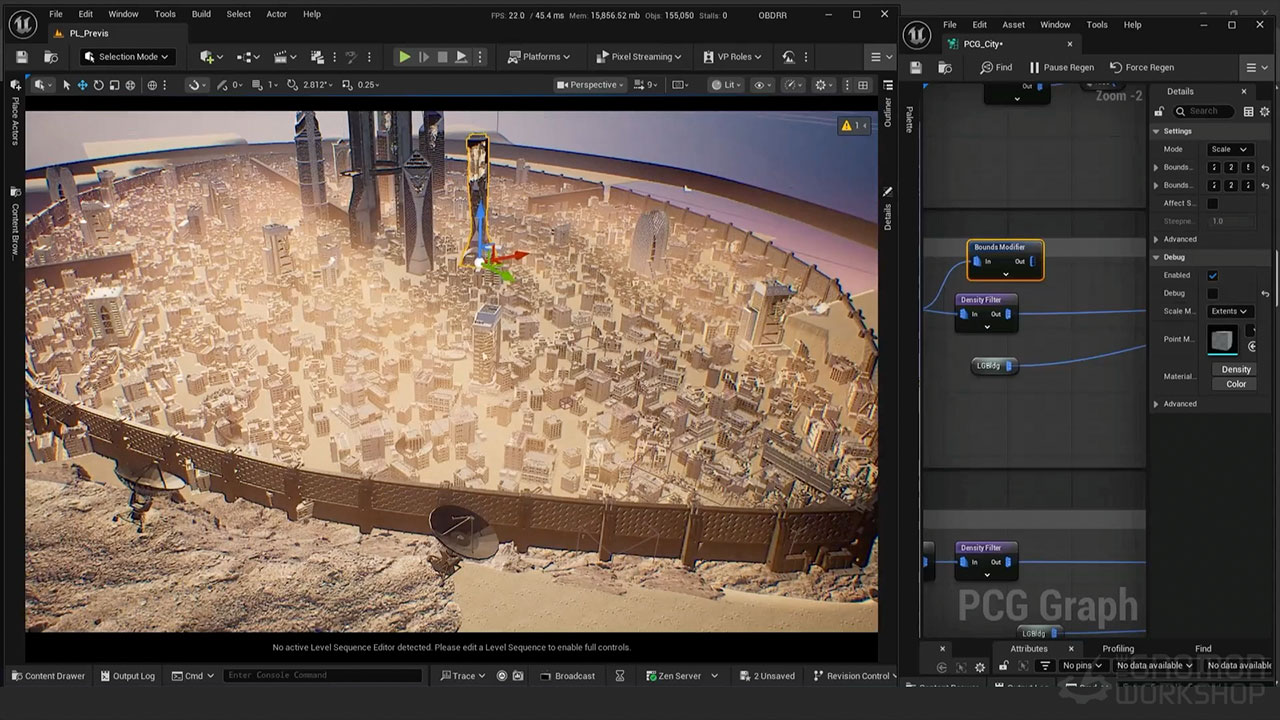The width and height of the screenshot is (1280, 720).
Task: Check the Debug checkbox in Debug section
Action: coord(1213,293)
